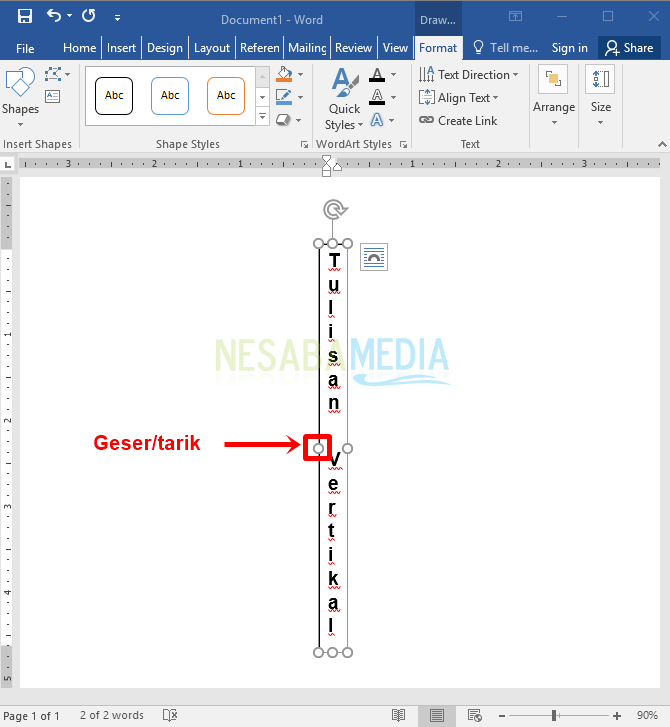This screenshot has height=727, width=670.
Task: Click the Sign in link
Action: pos(569,48)
